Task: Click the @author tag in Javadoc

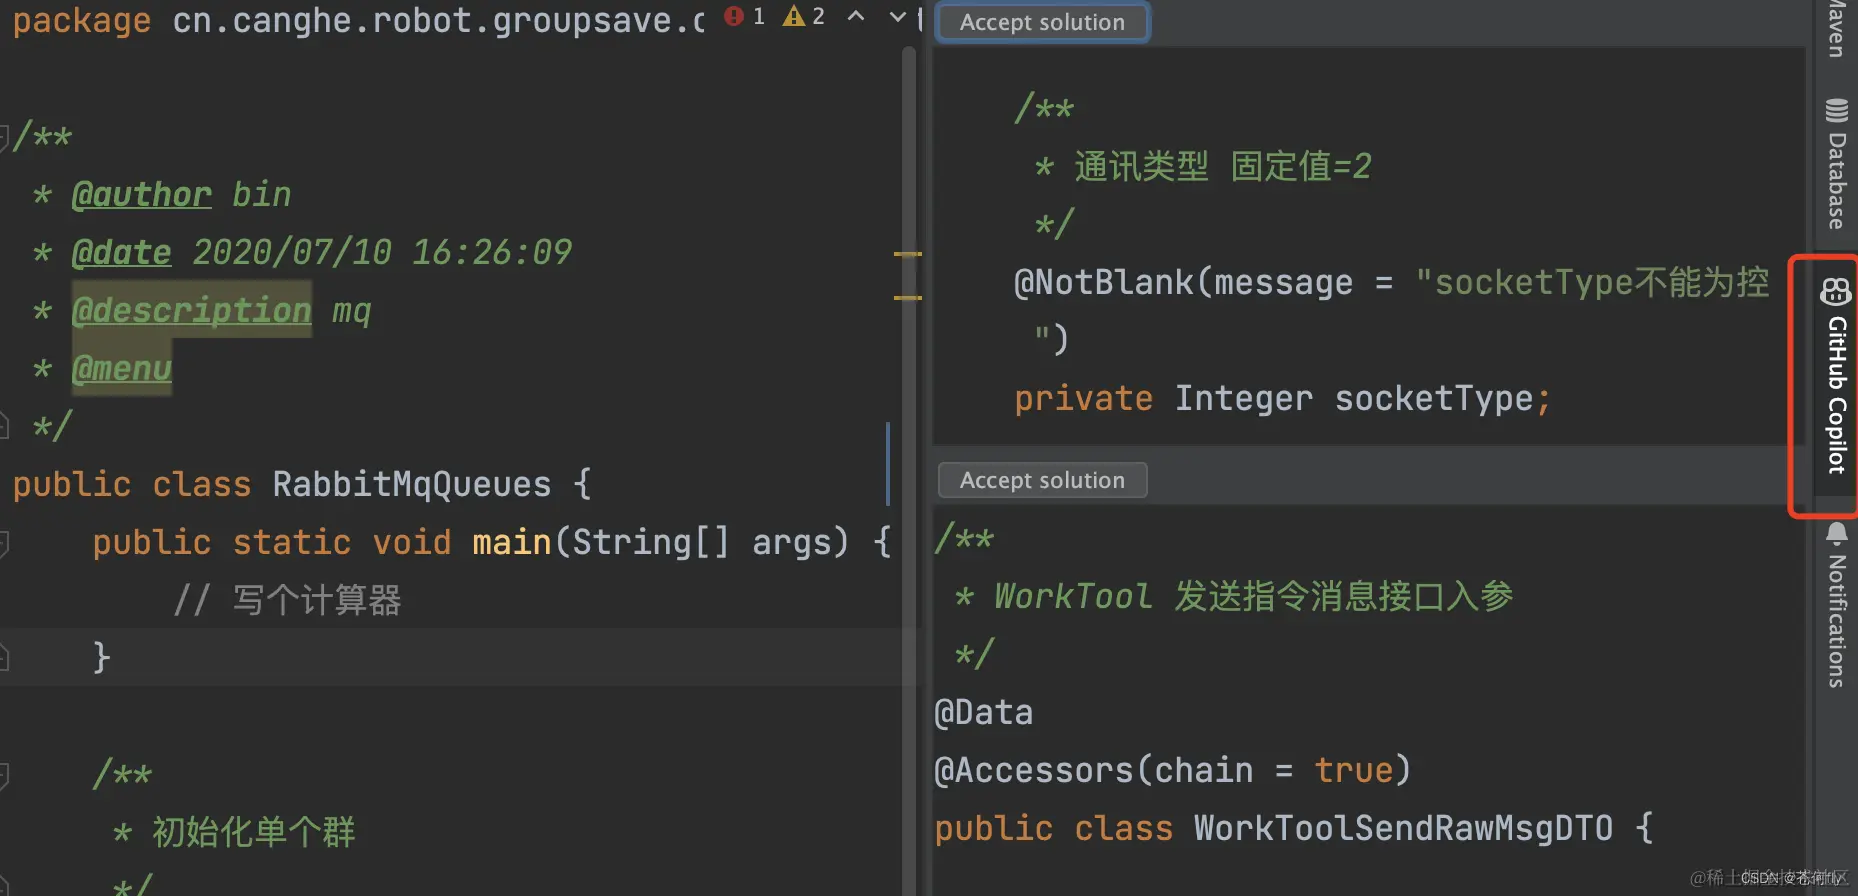Action: coord(141,194)
